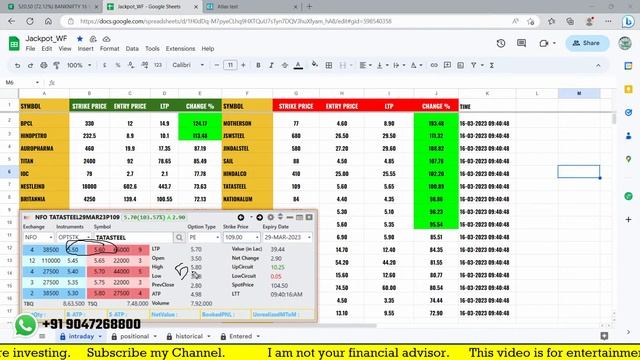Switch to the positional sheet tab
This screenshot has height=360, width=640.
click(x=134, y=336)
